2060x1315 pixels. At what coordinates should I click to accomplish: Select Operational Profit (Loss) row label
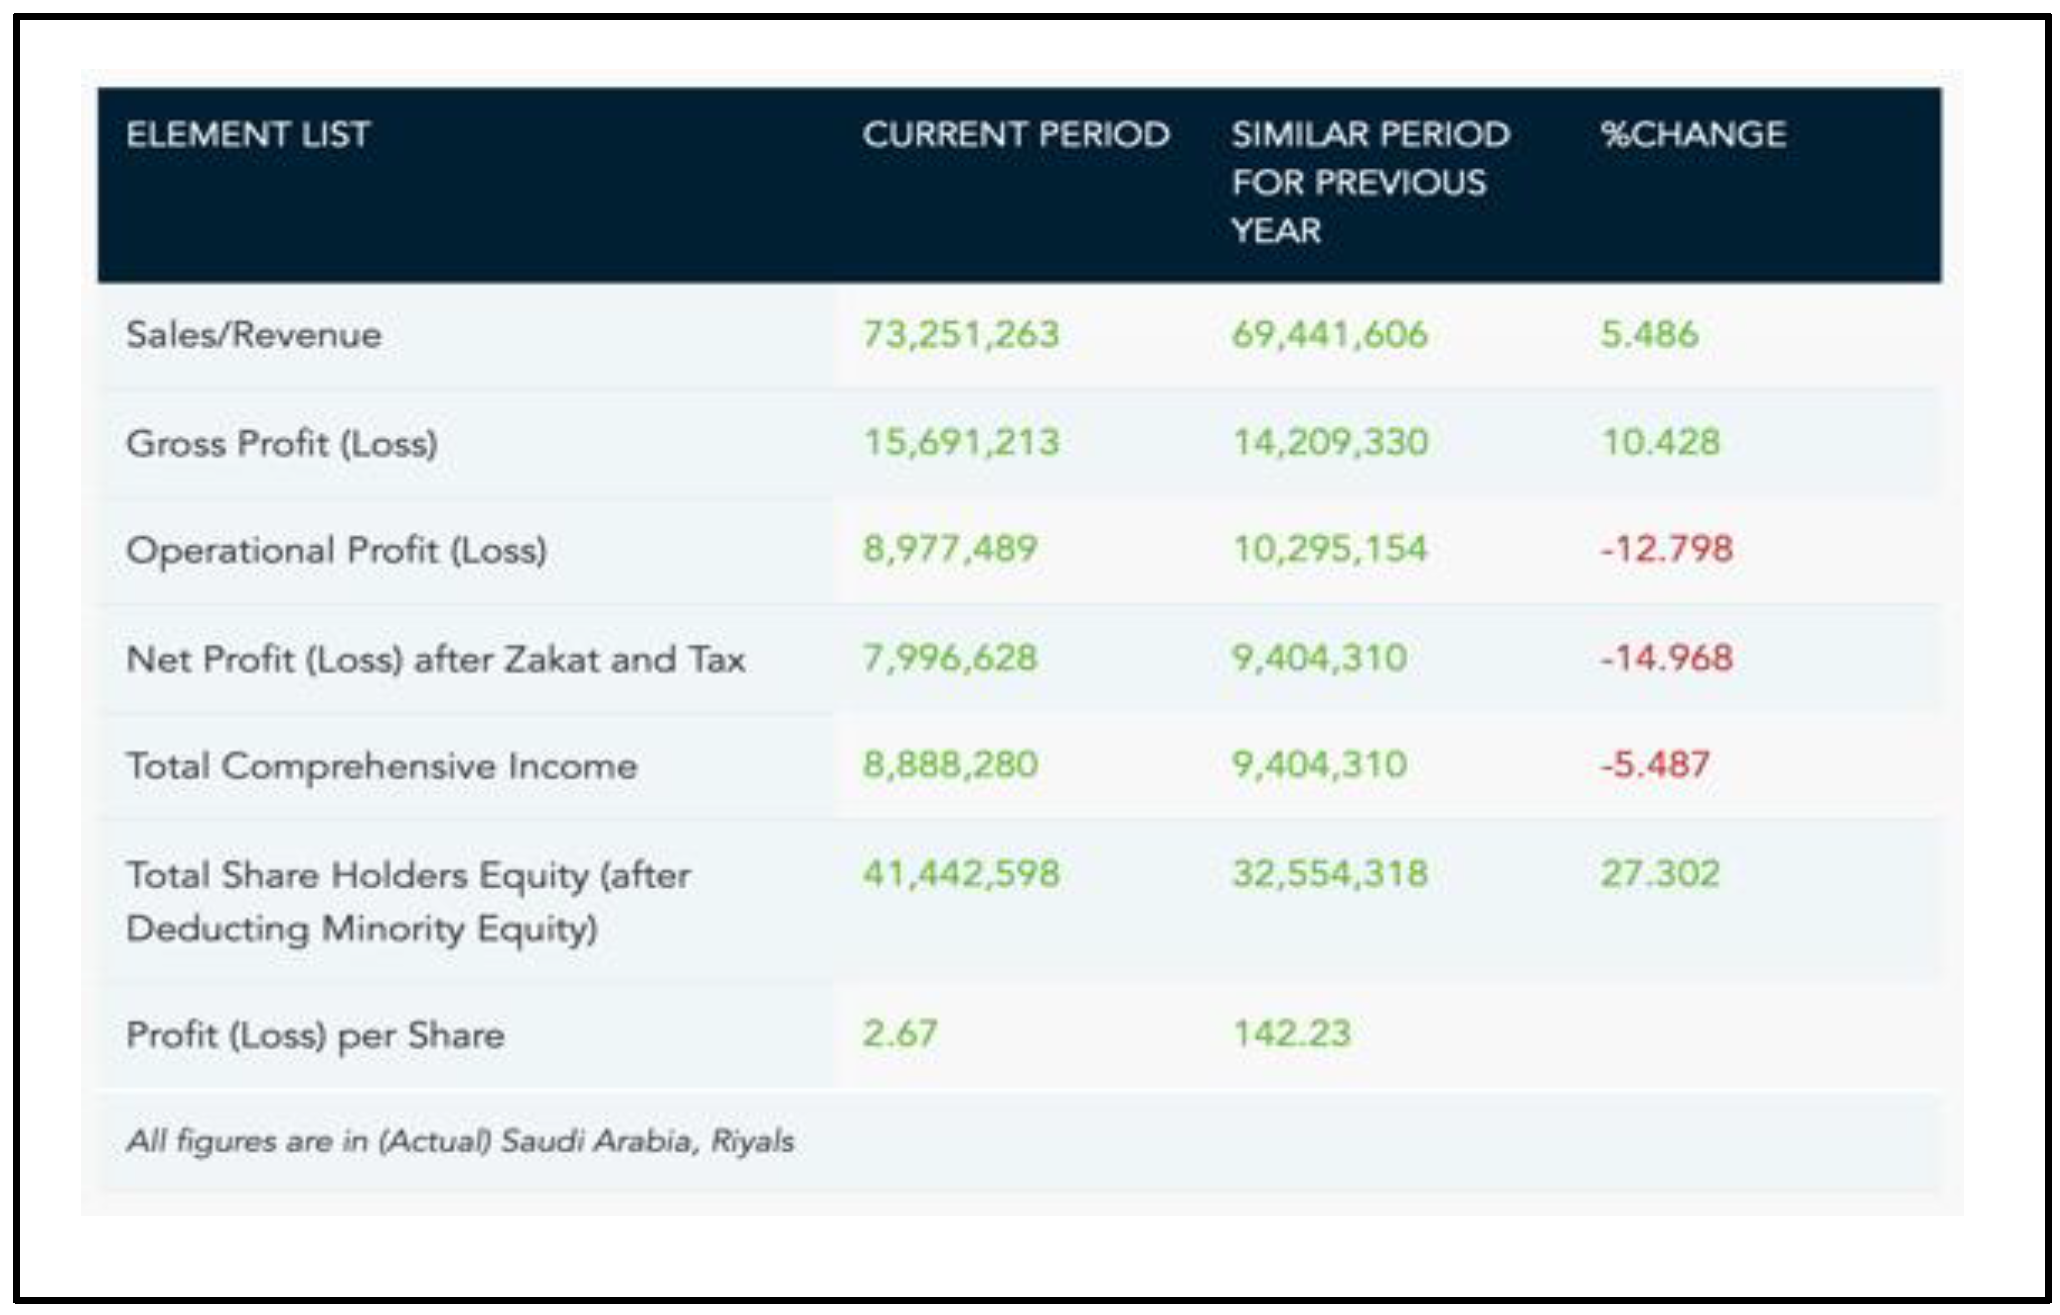336,550
